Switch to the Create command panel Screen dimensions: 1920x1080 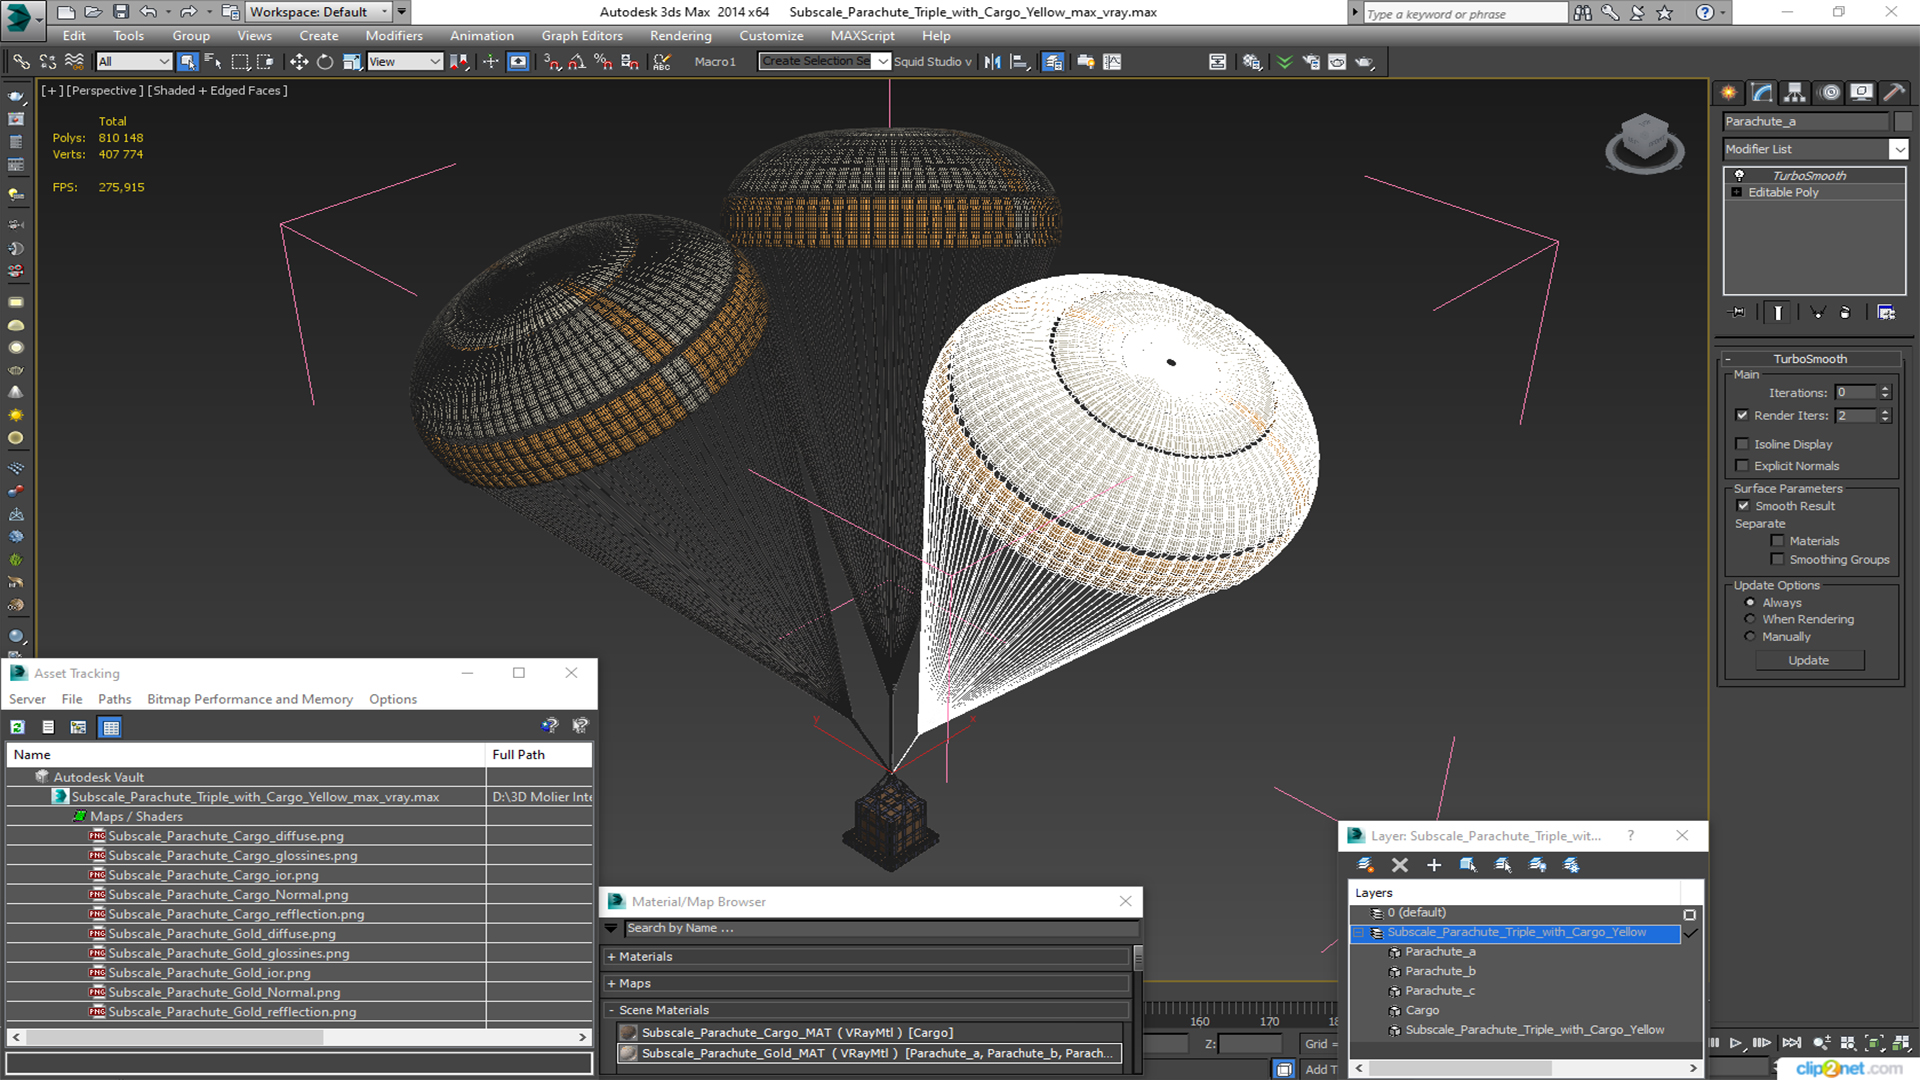(1729, 93)
